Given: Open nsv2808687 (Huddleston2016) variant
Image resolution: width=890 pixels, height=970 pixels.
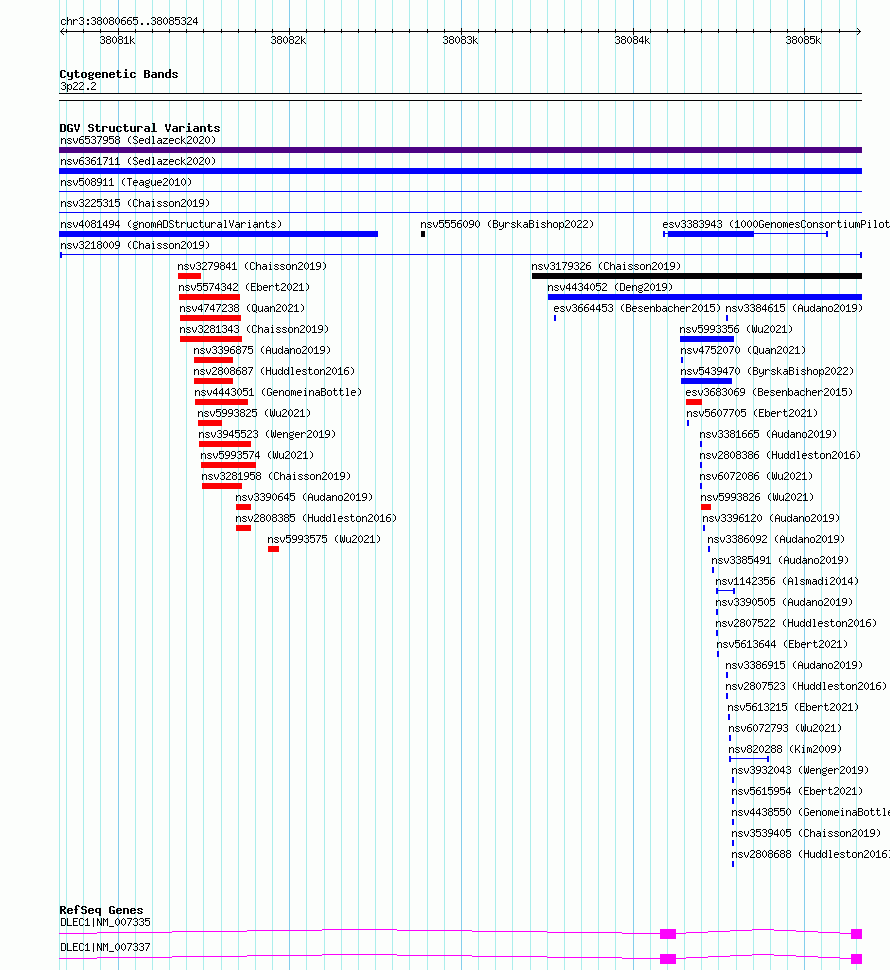Looking at the screenshot, I should pos(275,372).
